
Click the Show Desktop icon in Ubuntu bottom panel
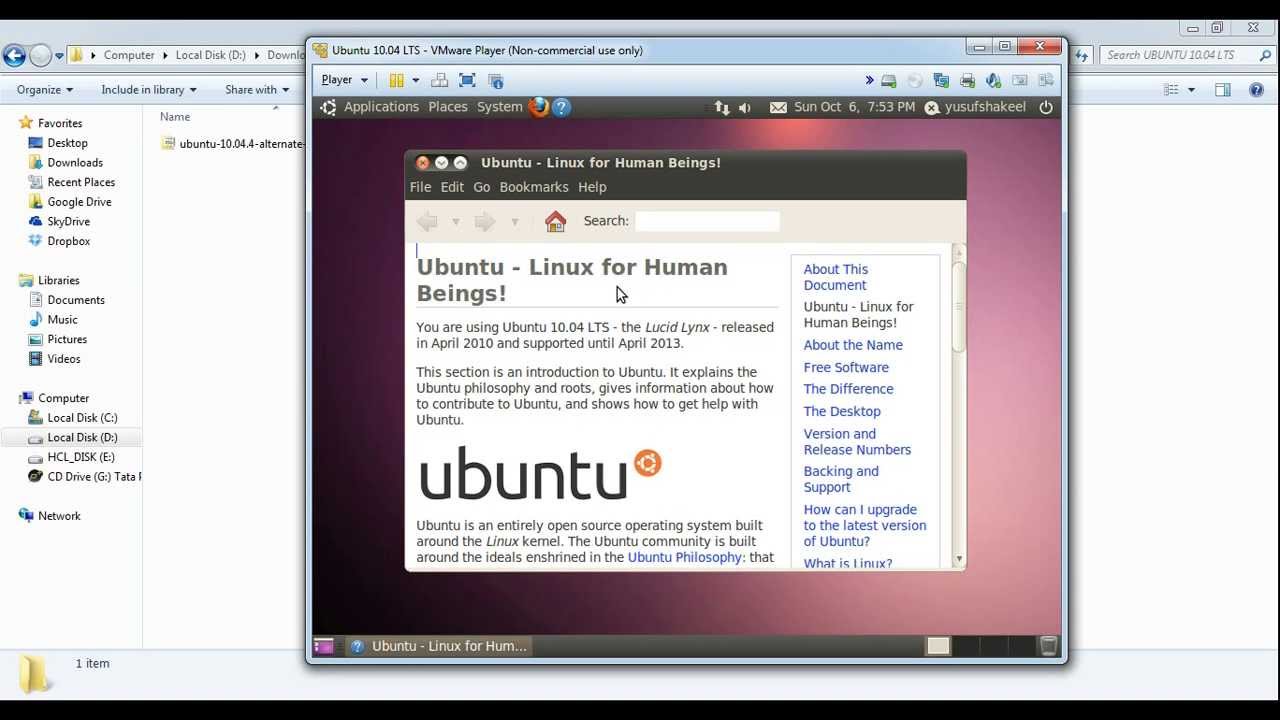coord(323,646)
